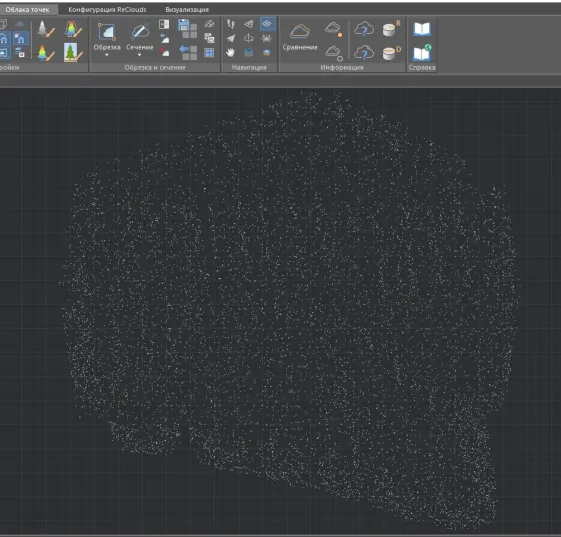This screenshot has height=537, width=561.
Task: Expand the Сечение dropdown arrow
Action: pos(140,55)
